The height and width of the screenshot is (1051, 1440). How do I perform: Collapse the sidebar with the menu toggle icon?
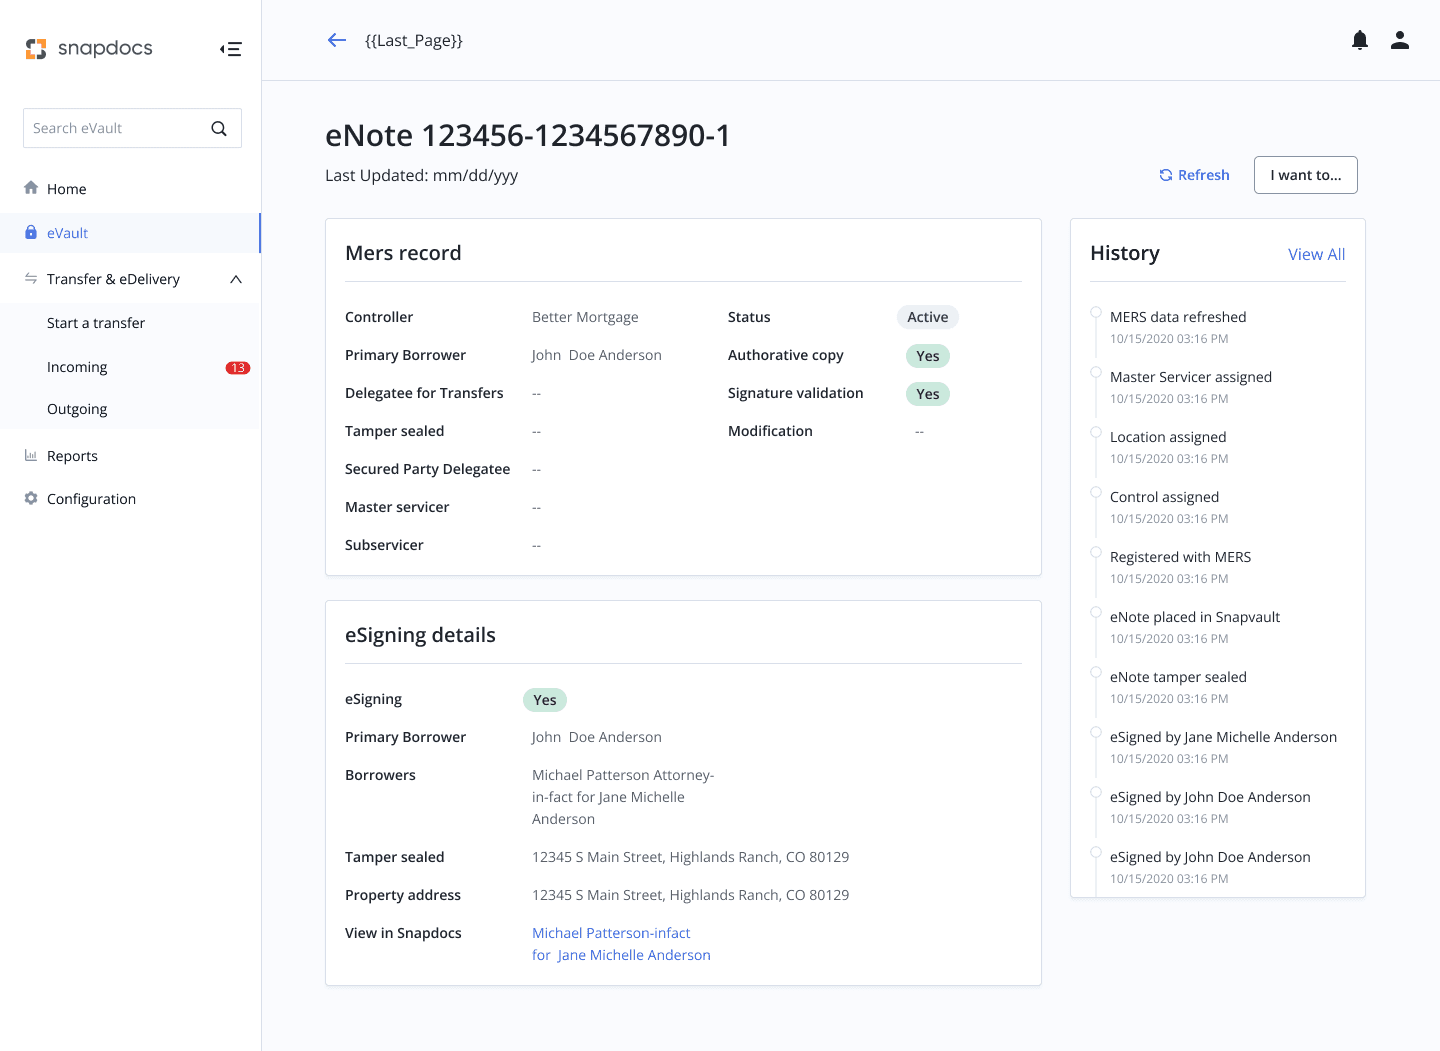[x=231, y=49]
